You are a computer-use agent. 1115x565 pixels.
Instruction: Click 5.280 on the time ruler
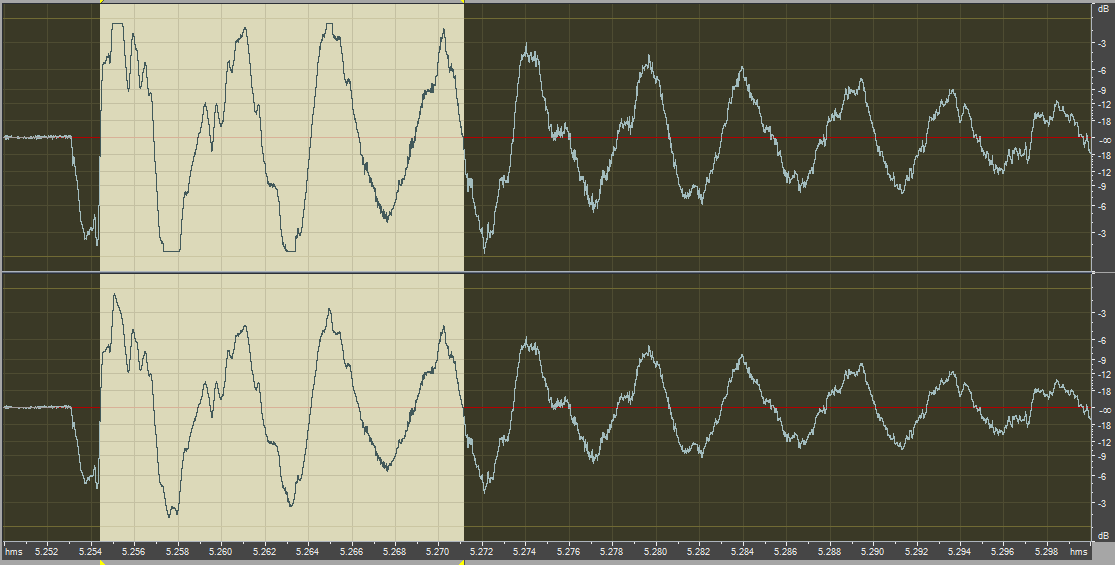(x=655, y=551)
